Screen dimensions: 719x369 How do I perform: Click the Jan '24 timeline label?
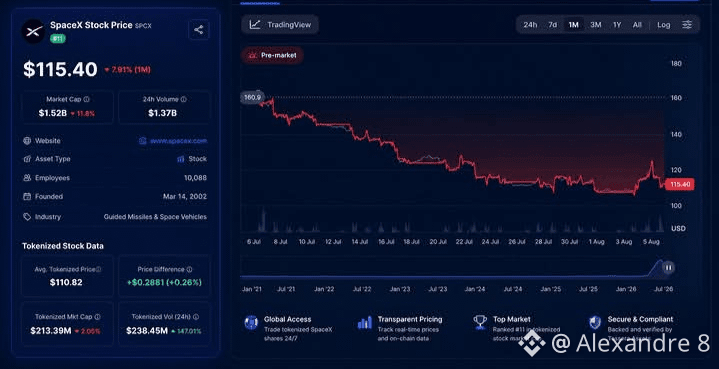coord(475,289)
